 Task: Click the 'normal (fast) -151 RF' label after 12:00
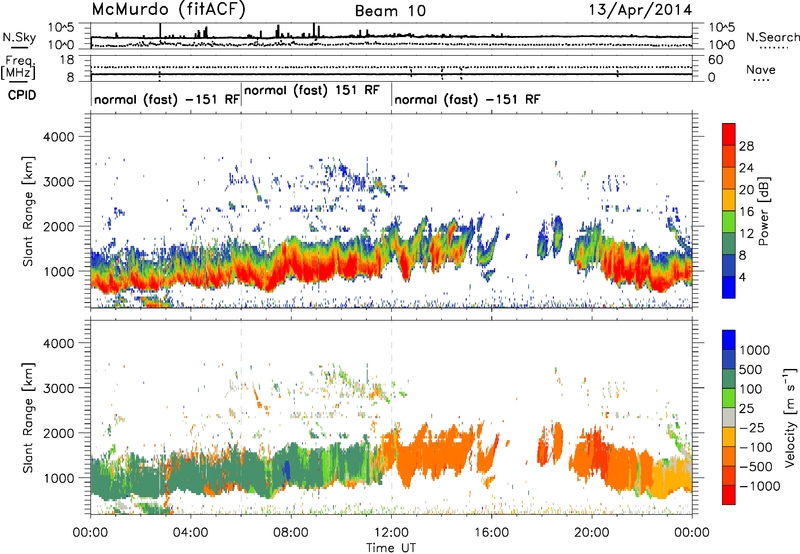coord(467,99)
